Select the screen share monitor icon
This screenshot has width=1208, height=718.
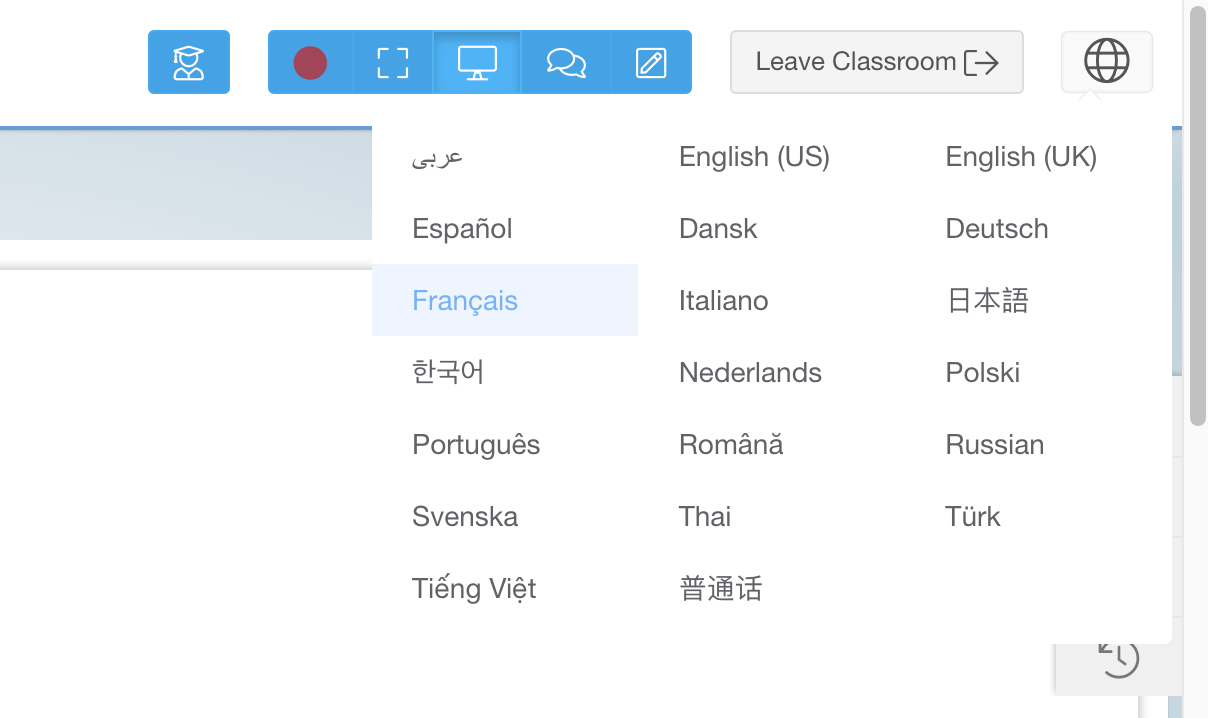[477, 62]
